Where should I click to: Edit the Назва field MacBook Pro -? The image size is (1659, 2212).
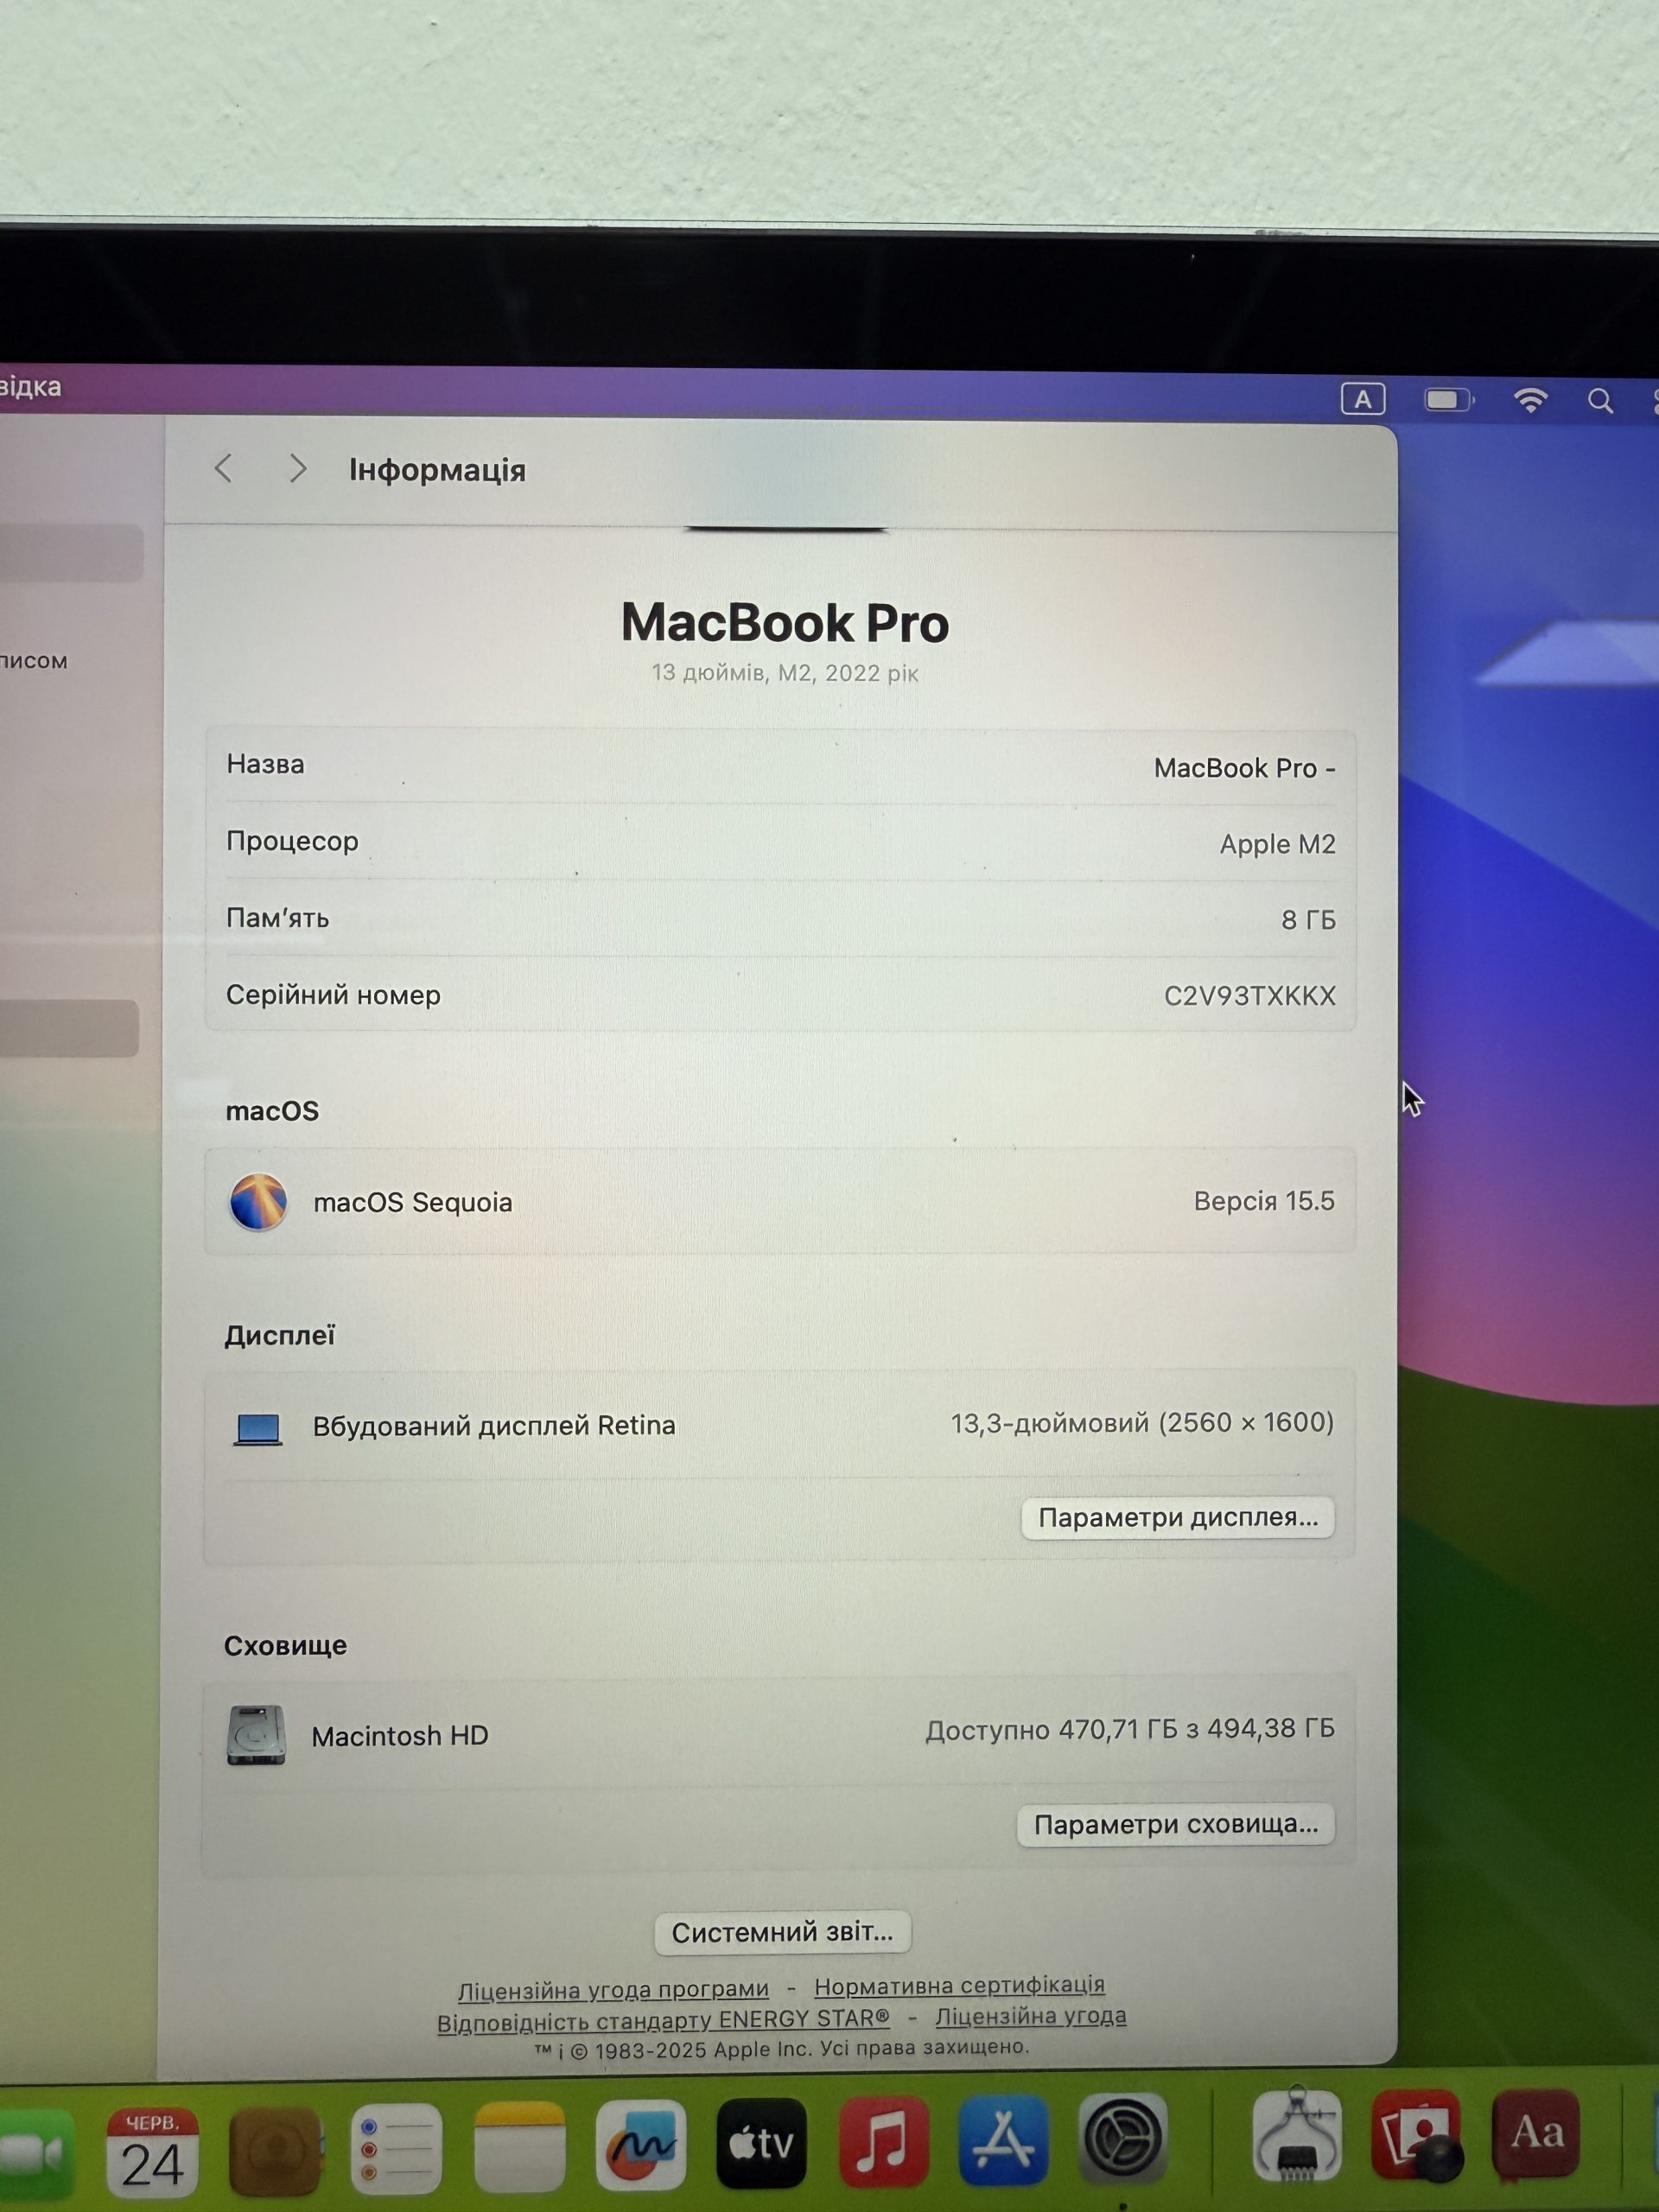coord(1244,768)
